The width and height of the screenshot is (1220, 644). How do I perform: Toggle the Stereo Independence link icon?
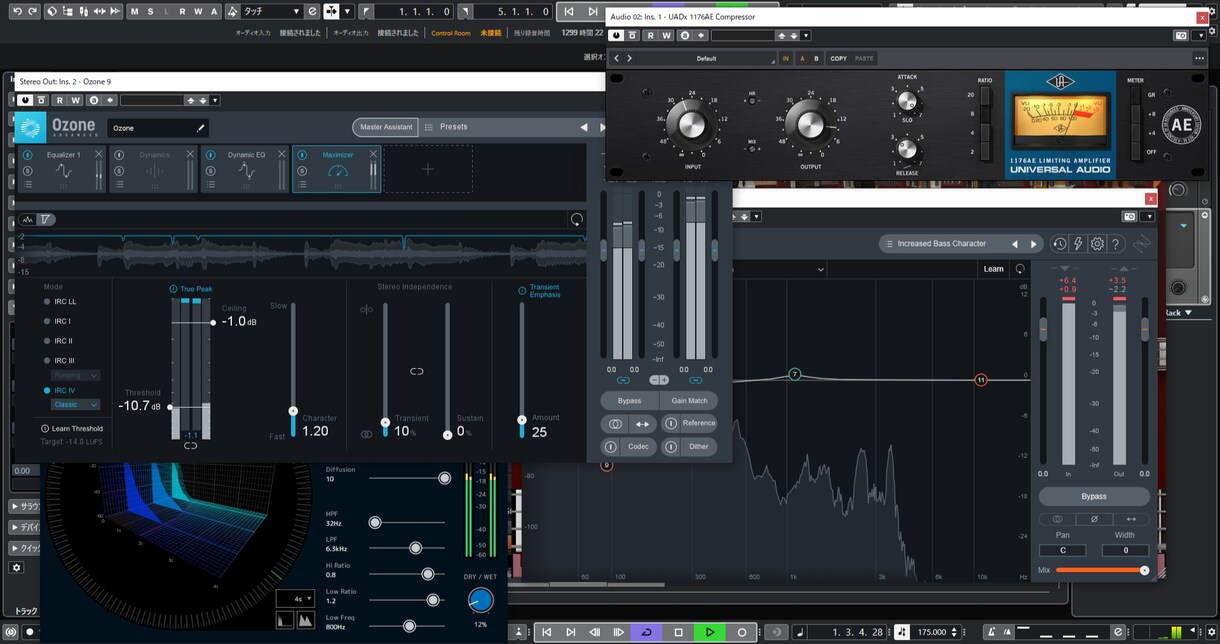[417, 371]
